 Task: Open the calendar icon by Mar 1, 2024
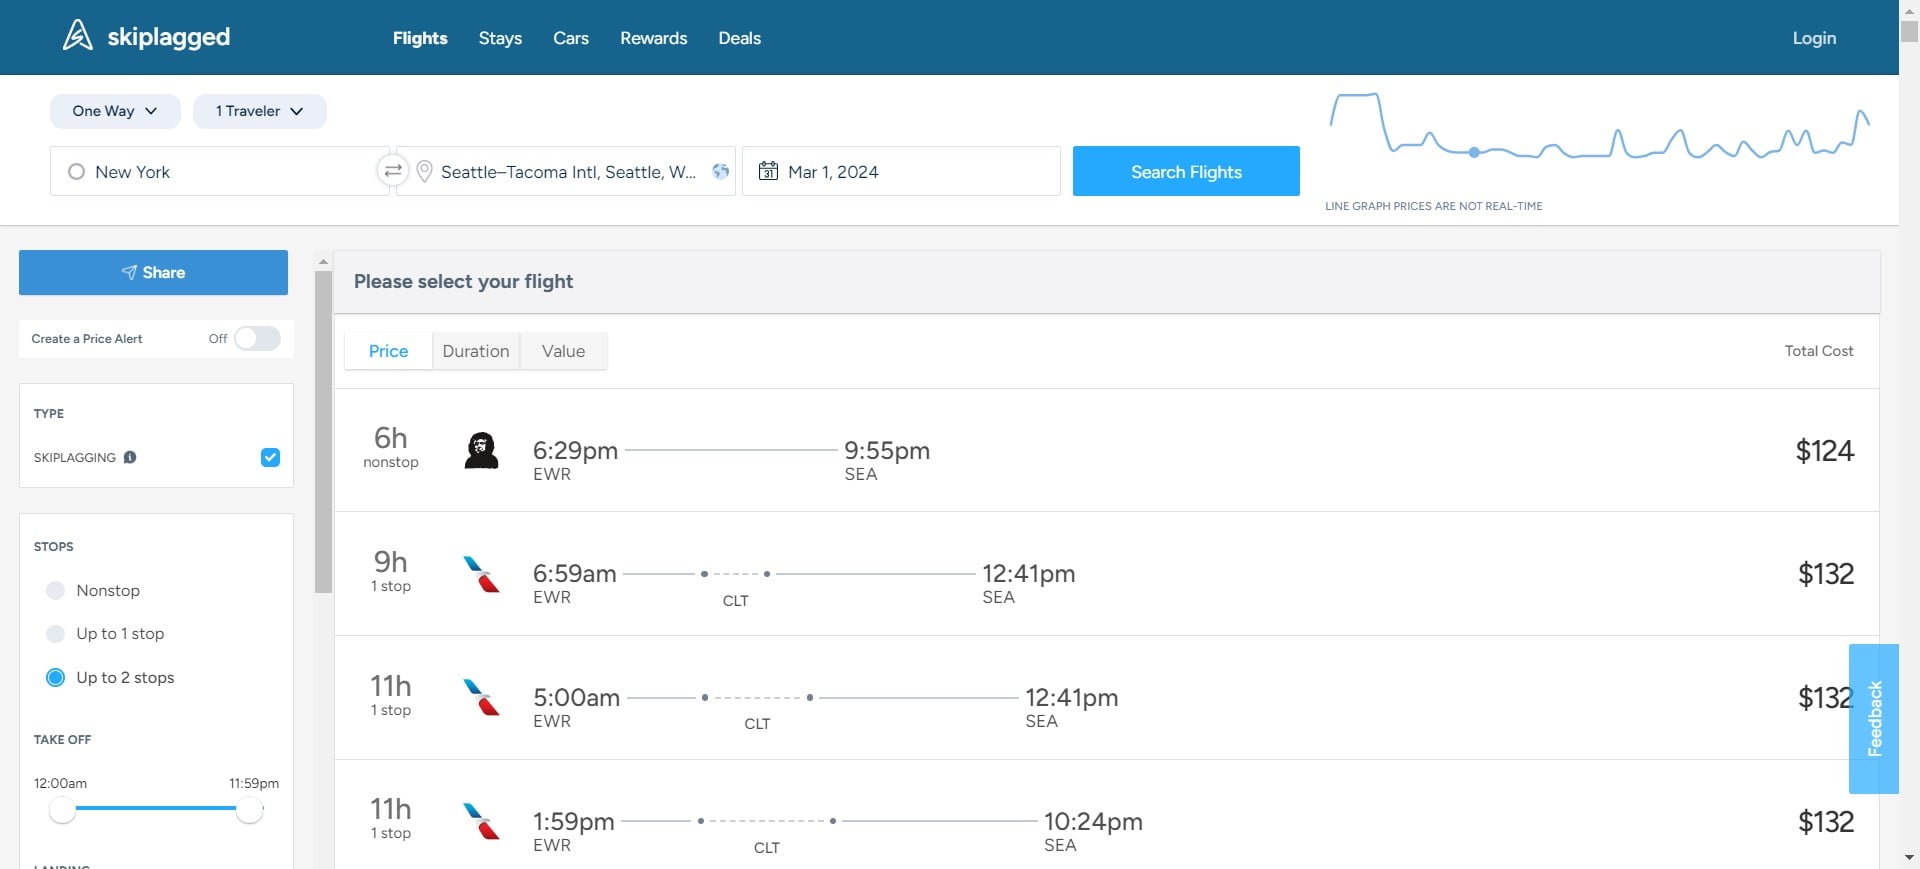(x=768, y=171)
